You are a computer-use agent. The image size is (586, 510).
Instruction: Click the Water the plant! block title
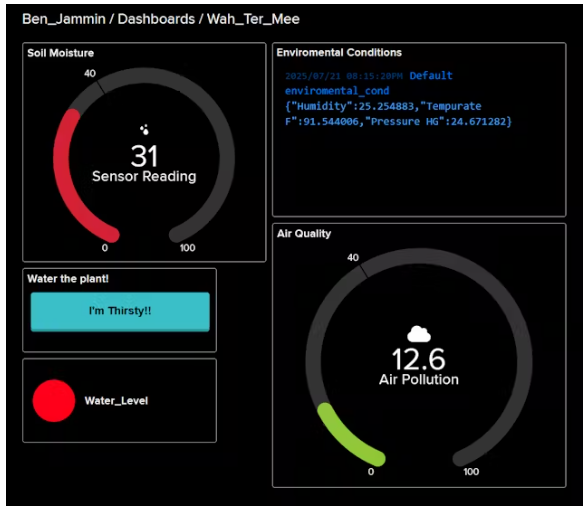click(x=68, y=279)
